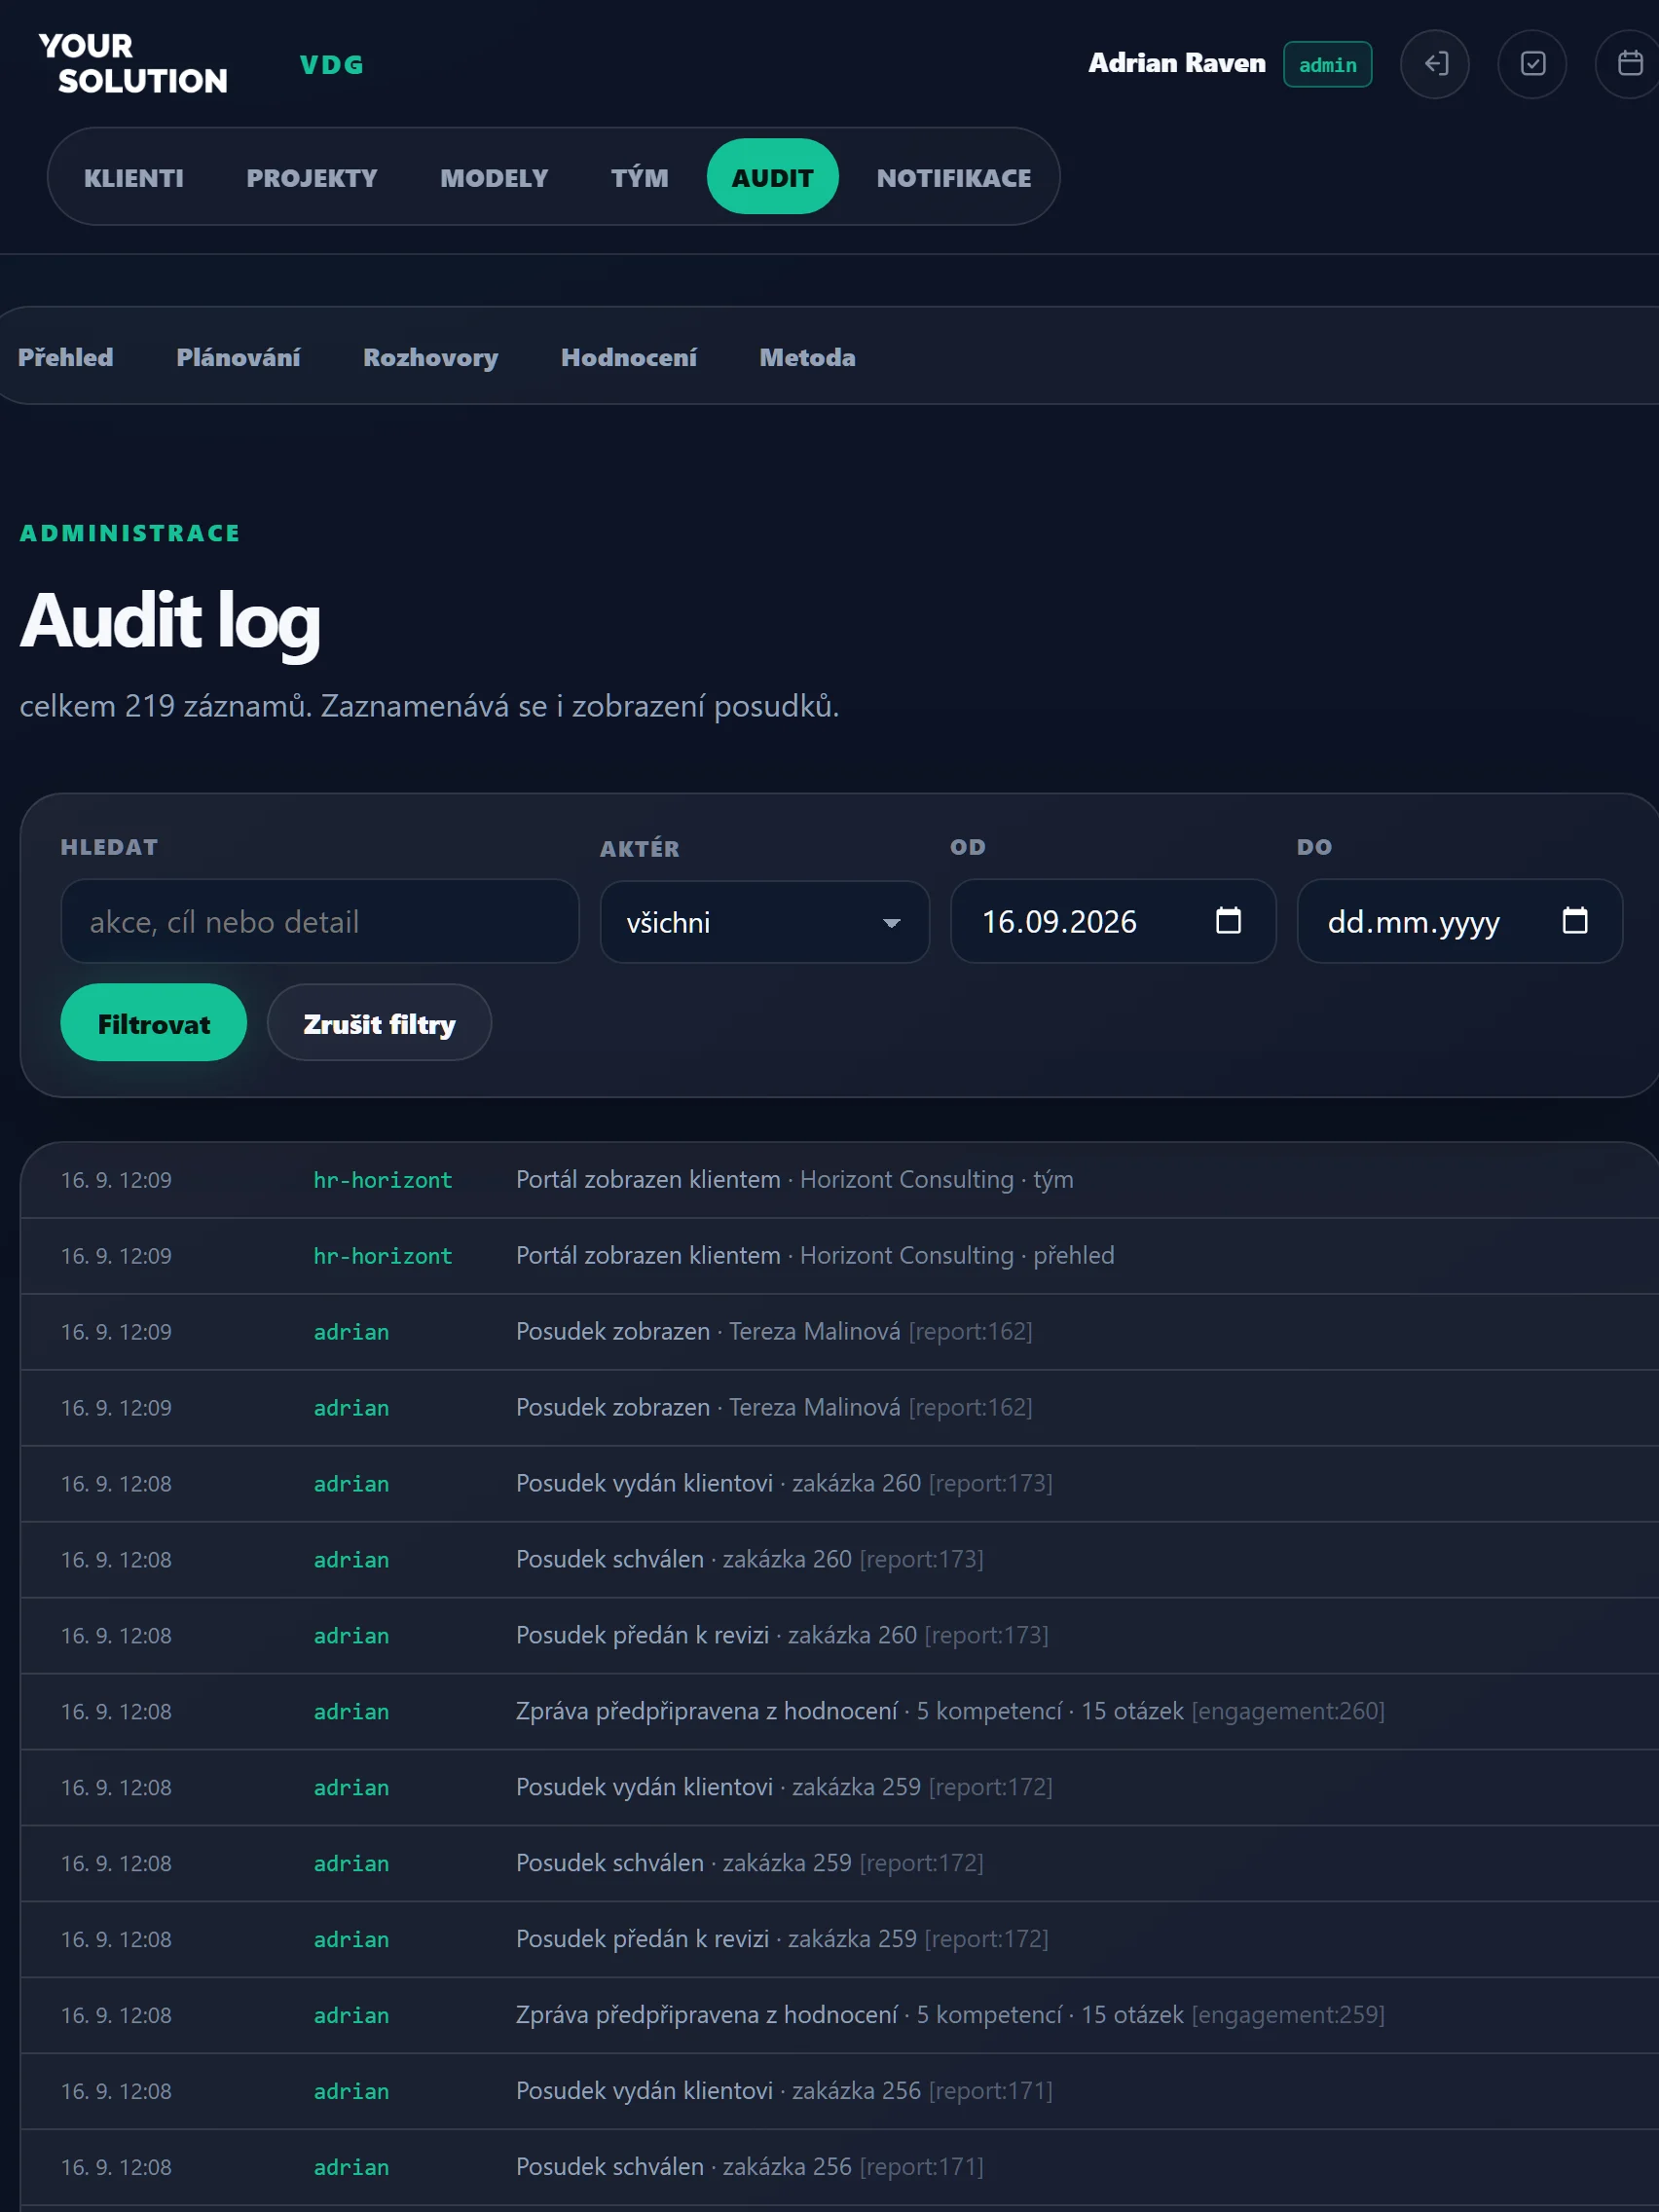Image resolution: width=1659 pixels, height=2212 pixels.
Task: Click the Your Solution logo
Action: [x=133, y=64]
